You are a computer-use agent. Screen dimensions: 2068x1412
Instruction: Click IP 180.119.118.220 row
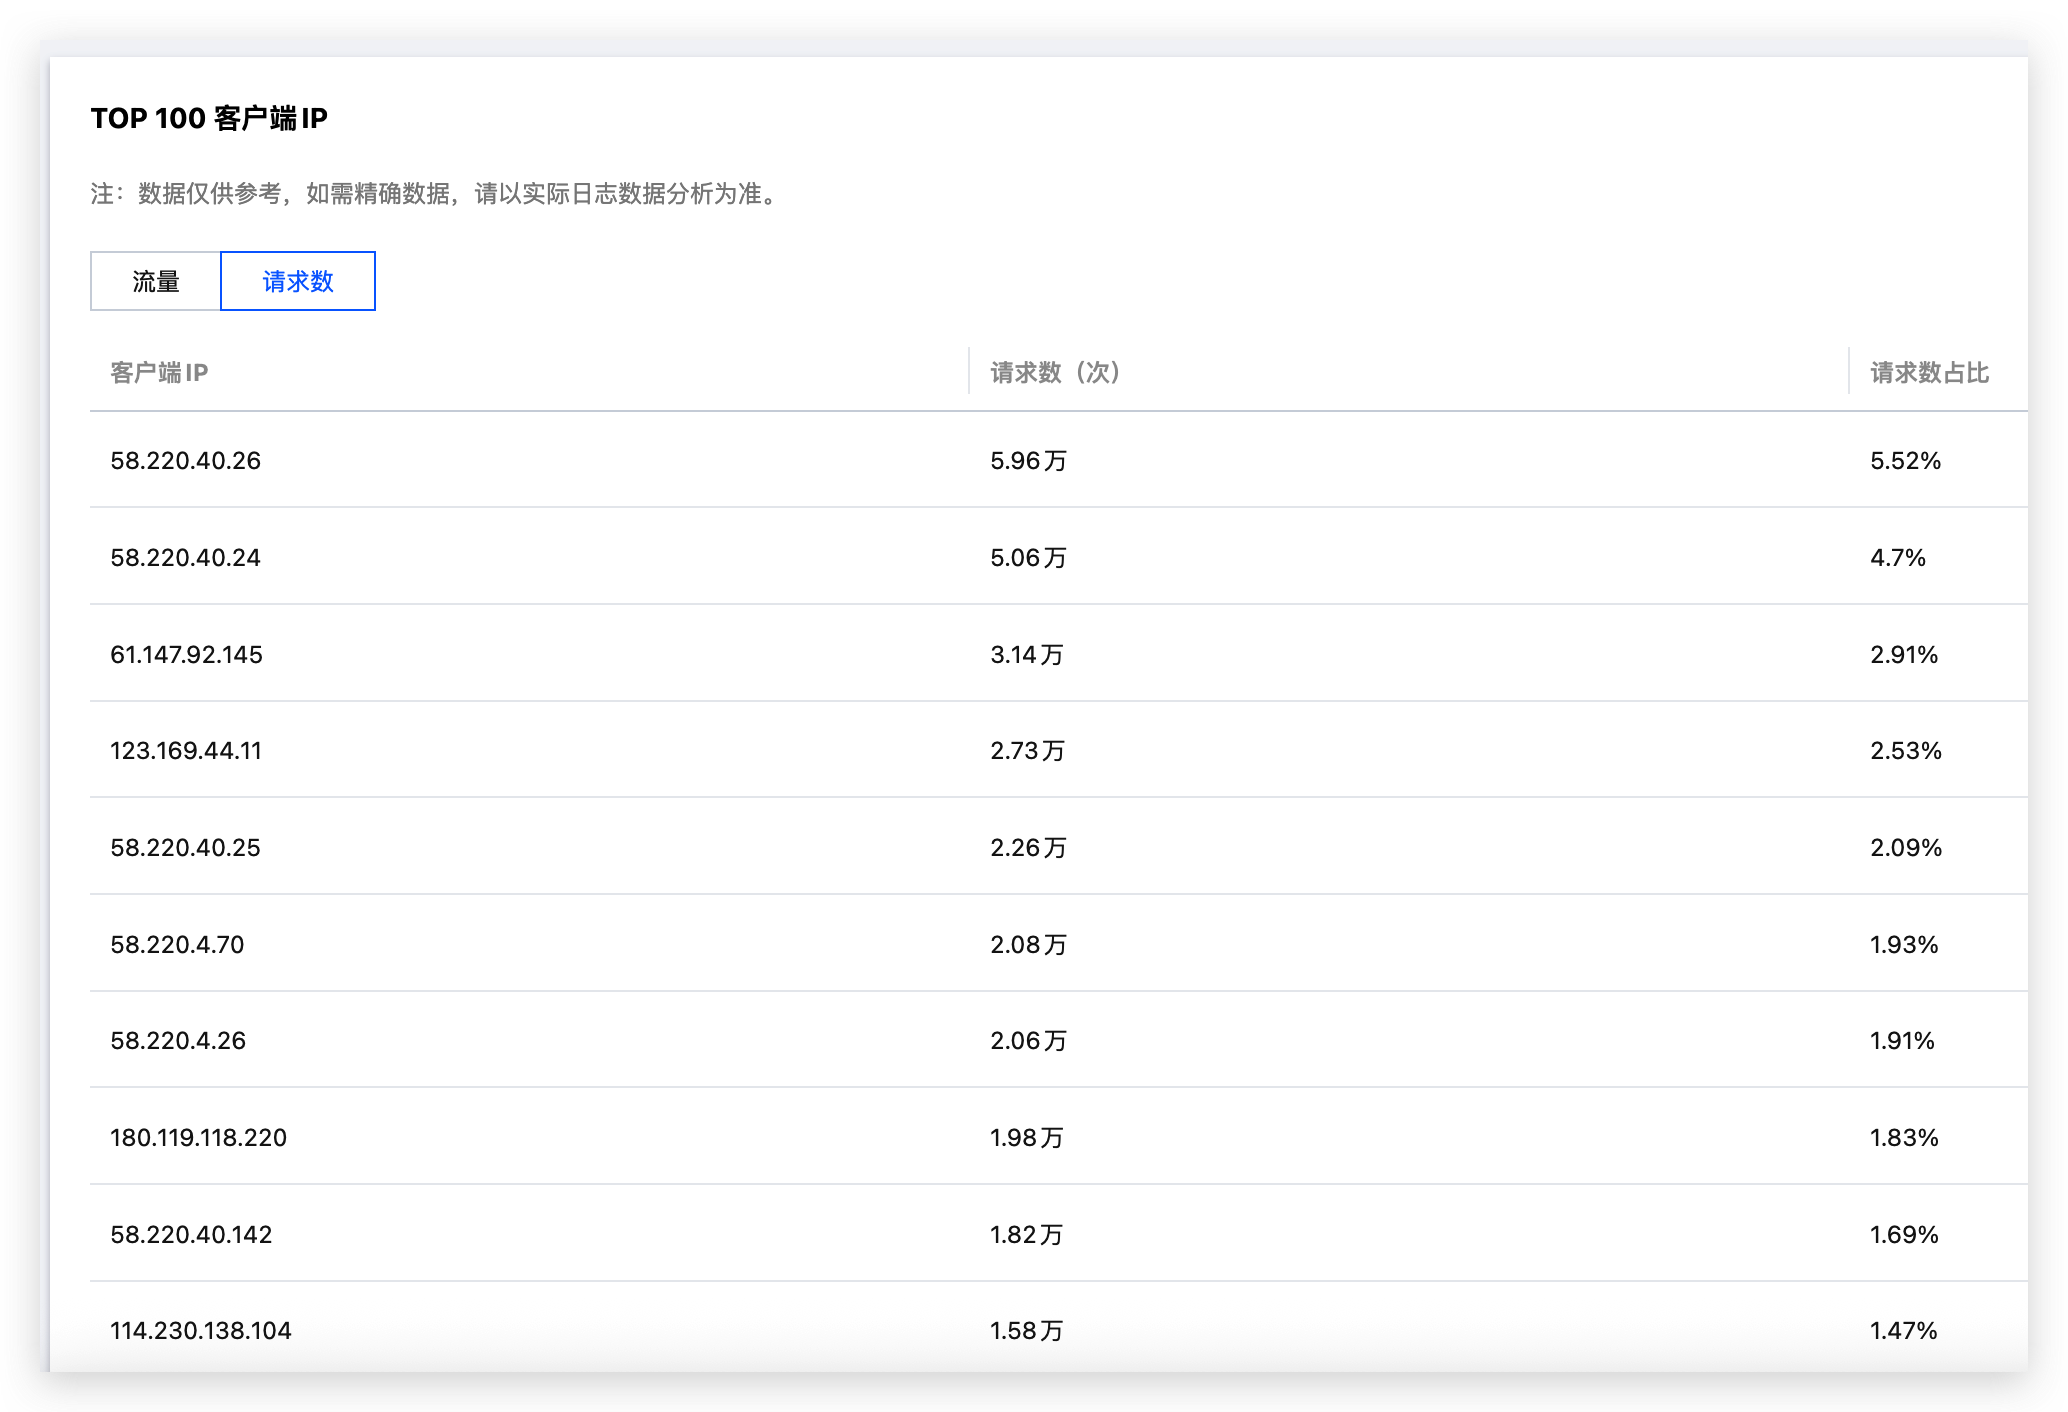coord(198,1138)
